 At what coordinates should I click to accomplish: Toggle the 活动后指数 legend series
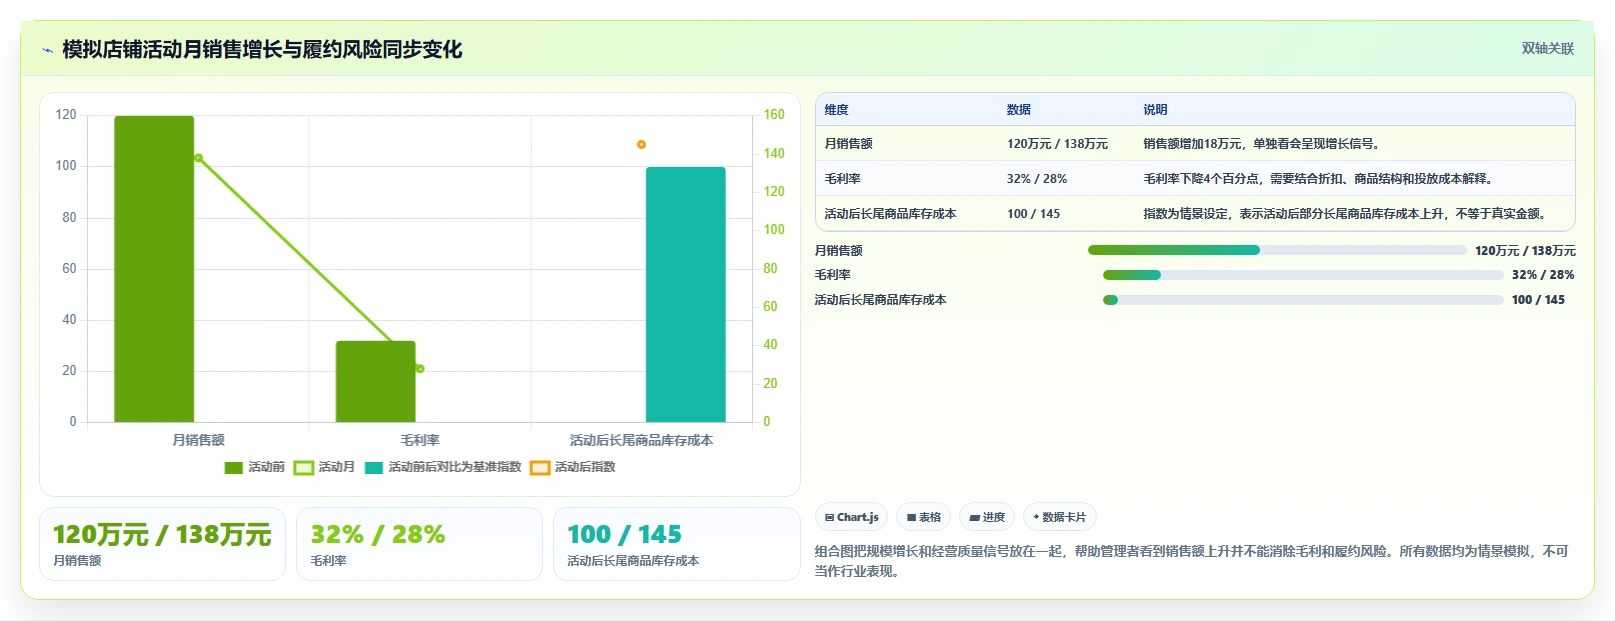(573, 467)
